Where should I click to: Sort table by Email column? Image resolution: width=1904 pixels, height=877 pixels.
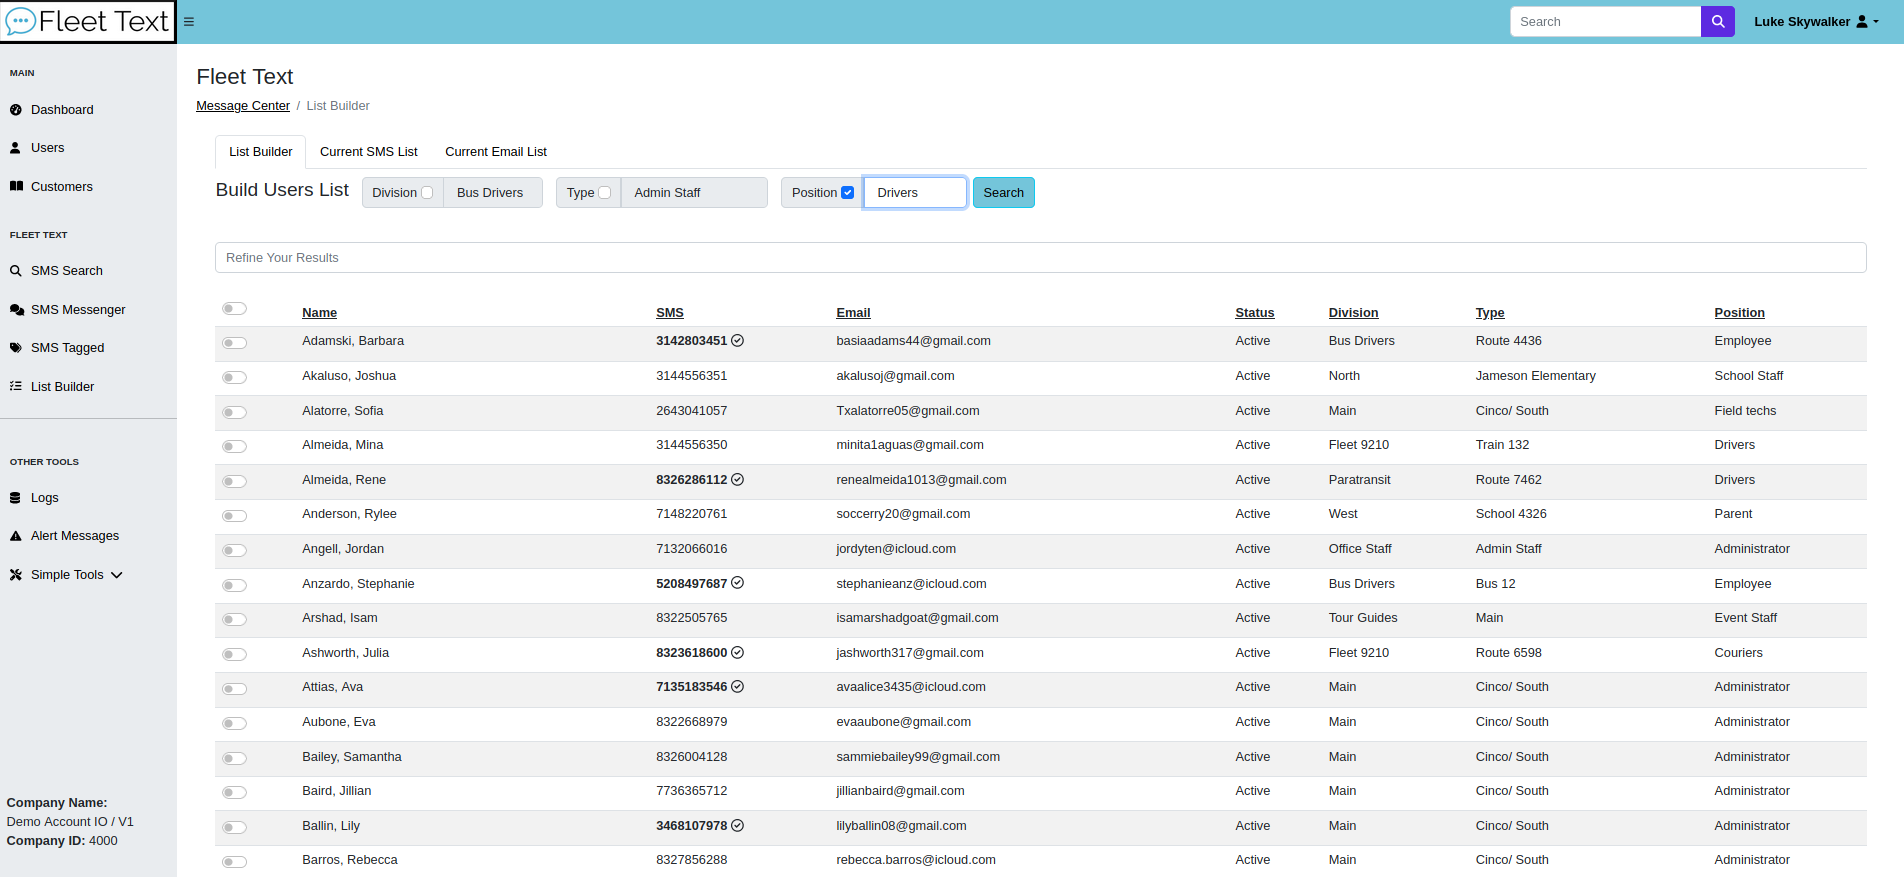coord(853,313)
